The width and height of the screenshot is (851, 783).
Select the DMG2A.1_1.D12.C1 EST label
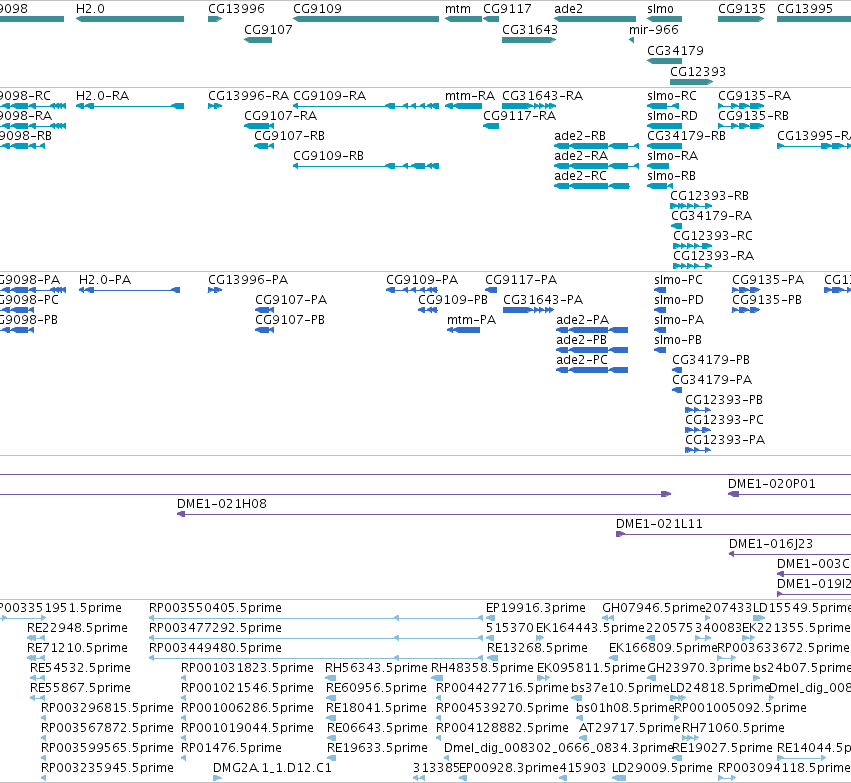[x=272, y=768]
